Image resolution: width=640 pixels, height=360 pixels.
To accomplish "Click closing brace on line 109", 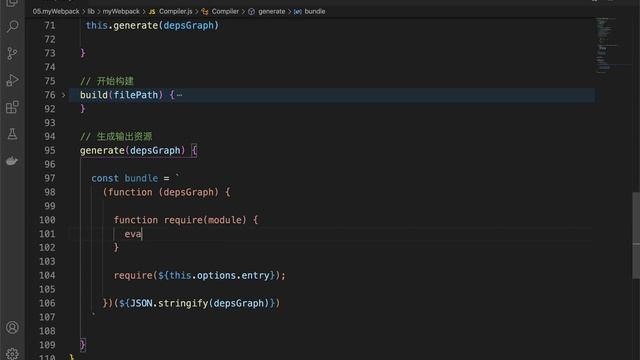I will [x=83, y=345].
